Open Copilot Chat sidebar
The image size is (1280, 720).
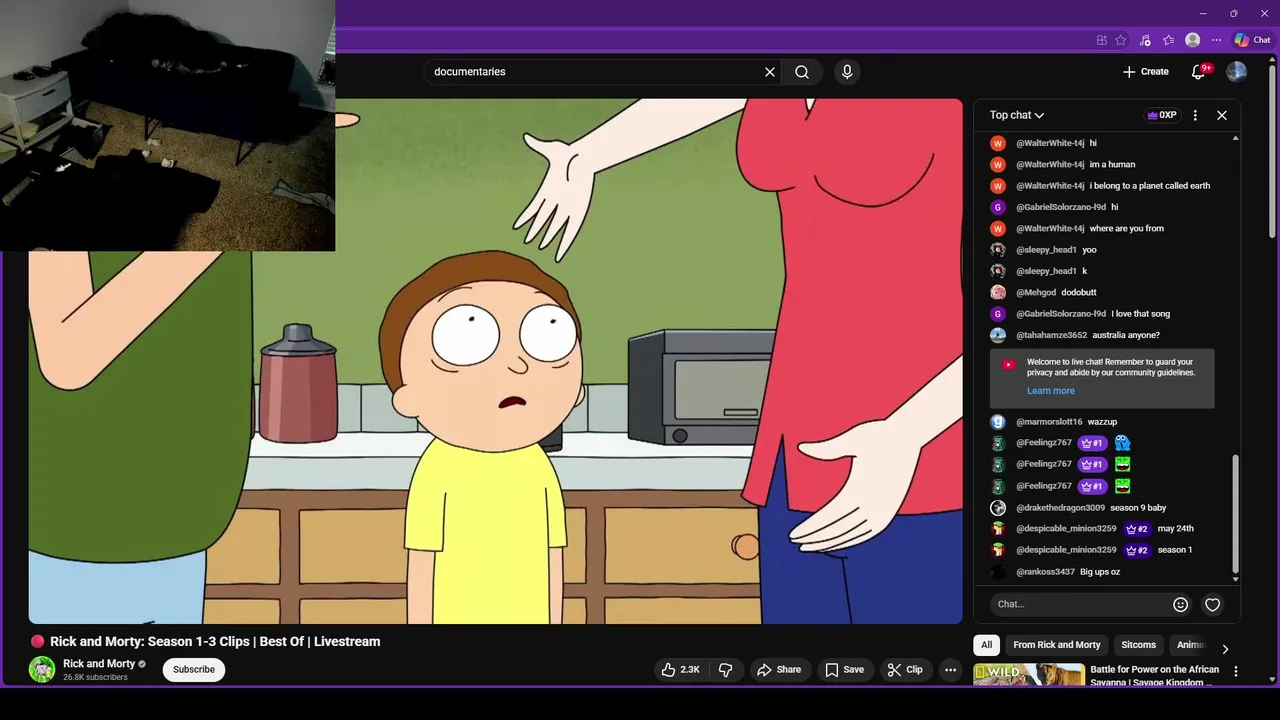1252,40
